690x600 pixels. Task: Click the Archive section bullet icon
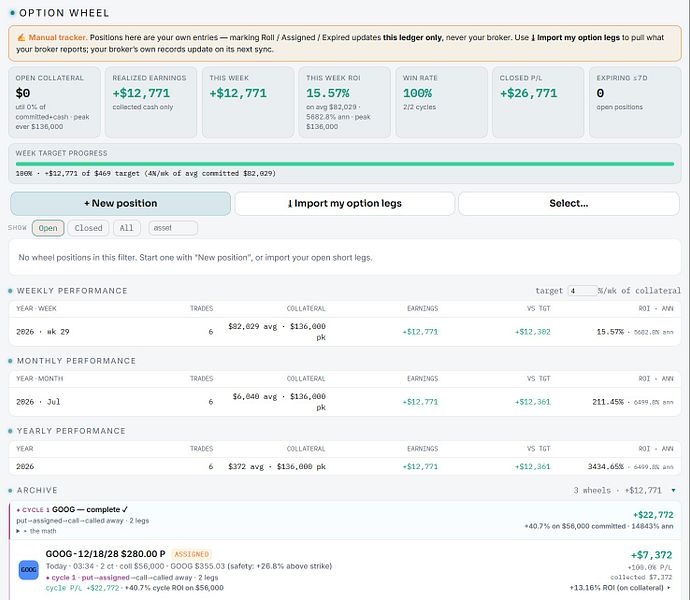point(10,490)
